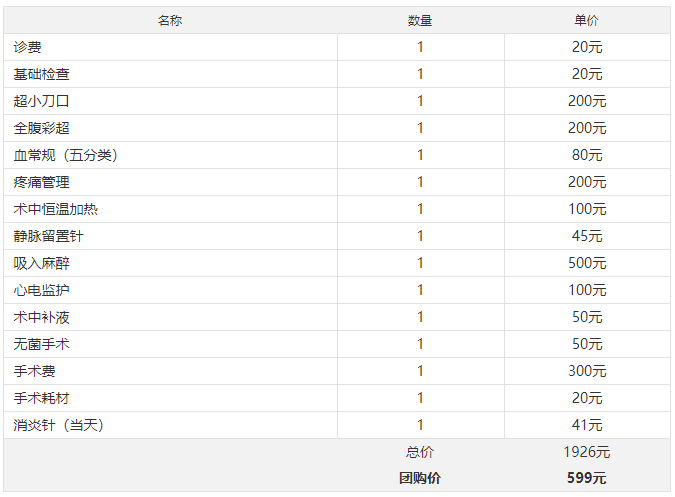
Task: Click the 消炎针（当天） item name
Action: pos(59,425)
